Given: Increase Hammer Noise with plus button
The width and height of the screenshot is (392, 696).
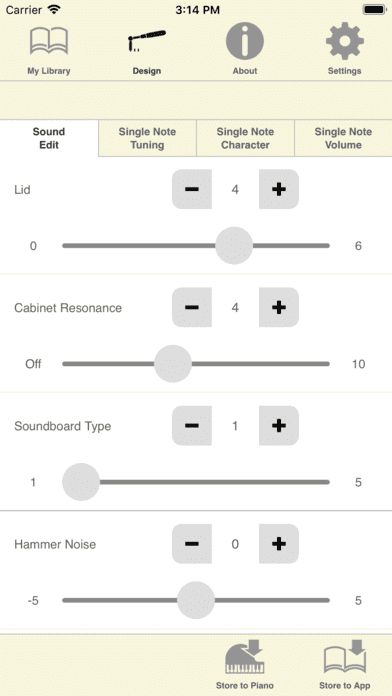Looking at the screenshot, I should coord(279,544).
